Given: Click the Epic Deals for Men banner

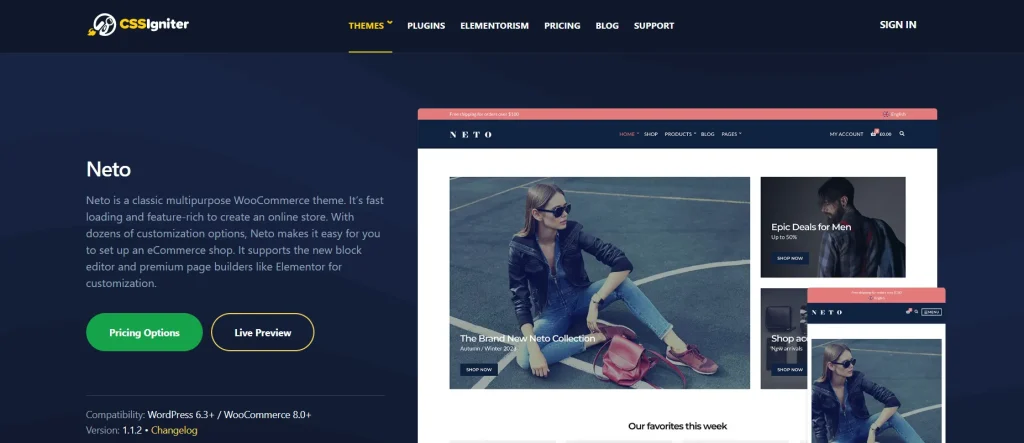Looking at the screenshot, I should [x=833, y=227].
